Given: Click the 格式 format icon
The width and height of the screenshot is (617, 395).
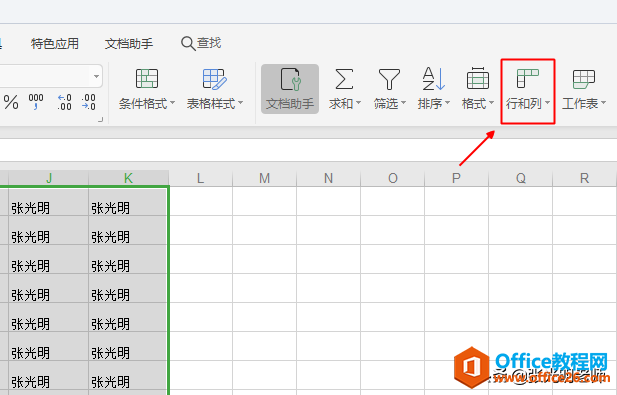Looking at the screenshot, I should click(478, 78).
